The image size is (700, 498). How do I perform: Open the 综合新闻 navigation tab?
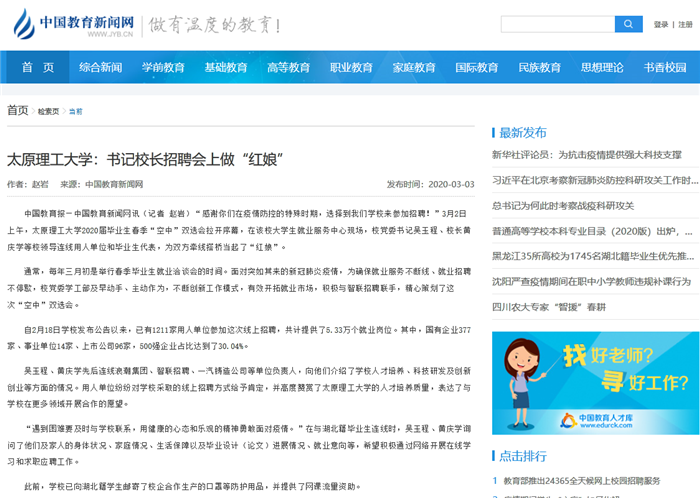pyautogui.click(x=100, y=67)
